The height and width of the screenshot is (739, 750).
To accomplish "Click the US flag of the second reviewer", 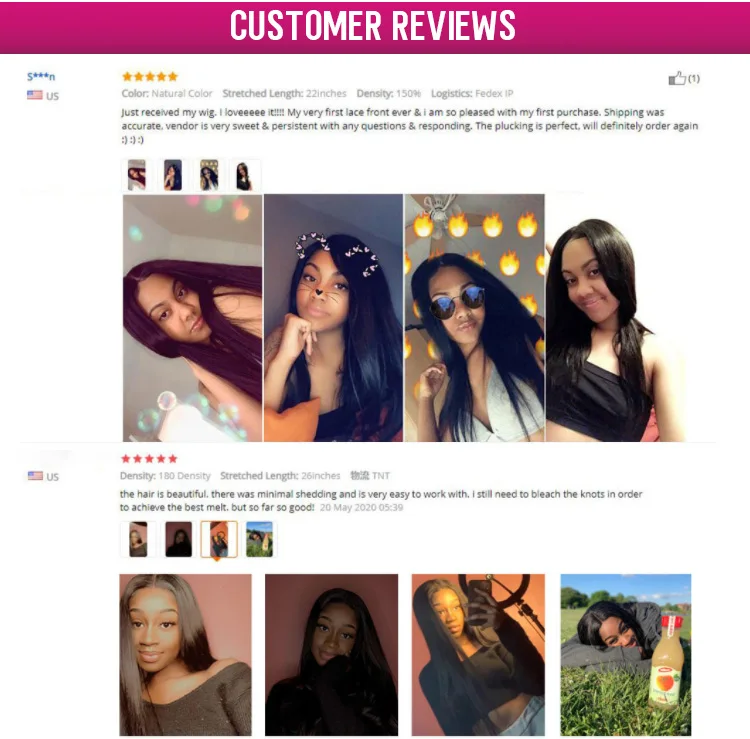I will point(35,476).
